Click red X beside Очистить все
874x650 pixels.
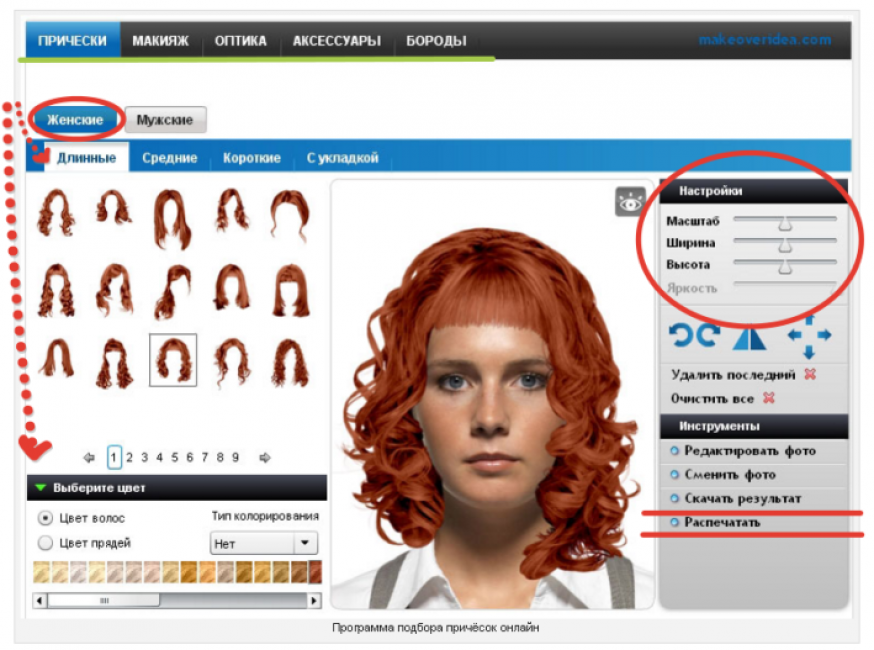(769, 397)
